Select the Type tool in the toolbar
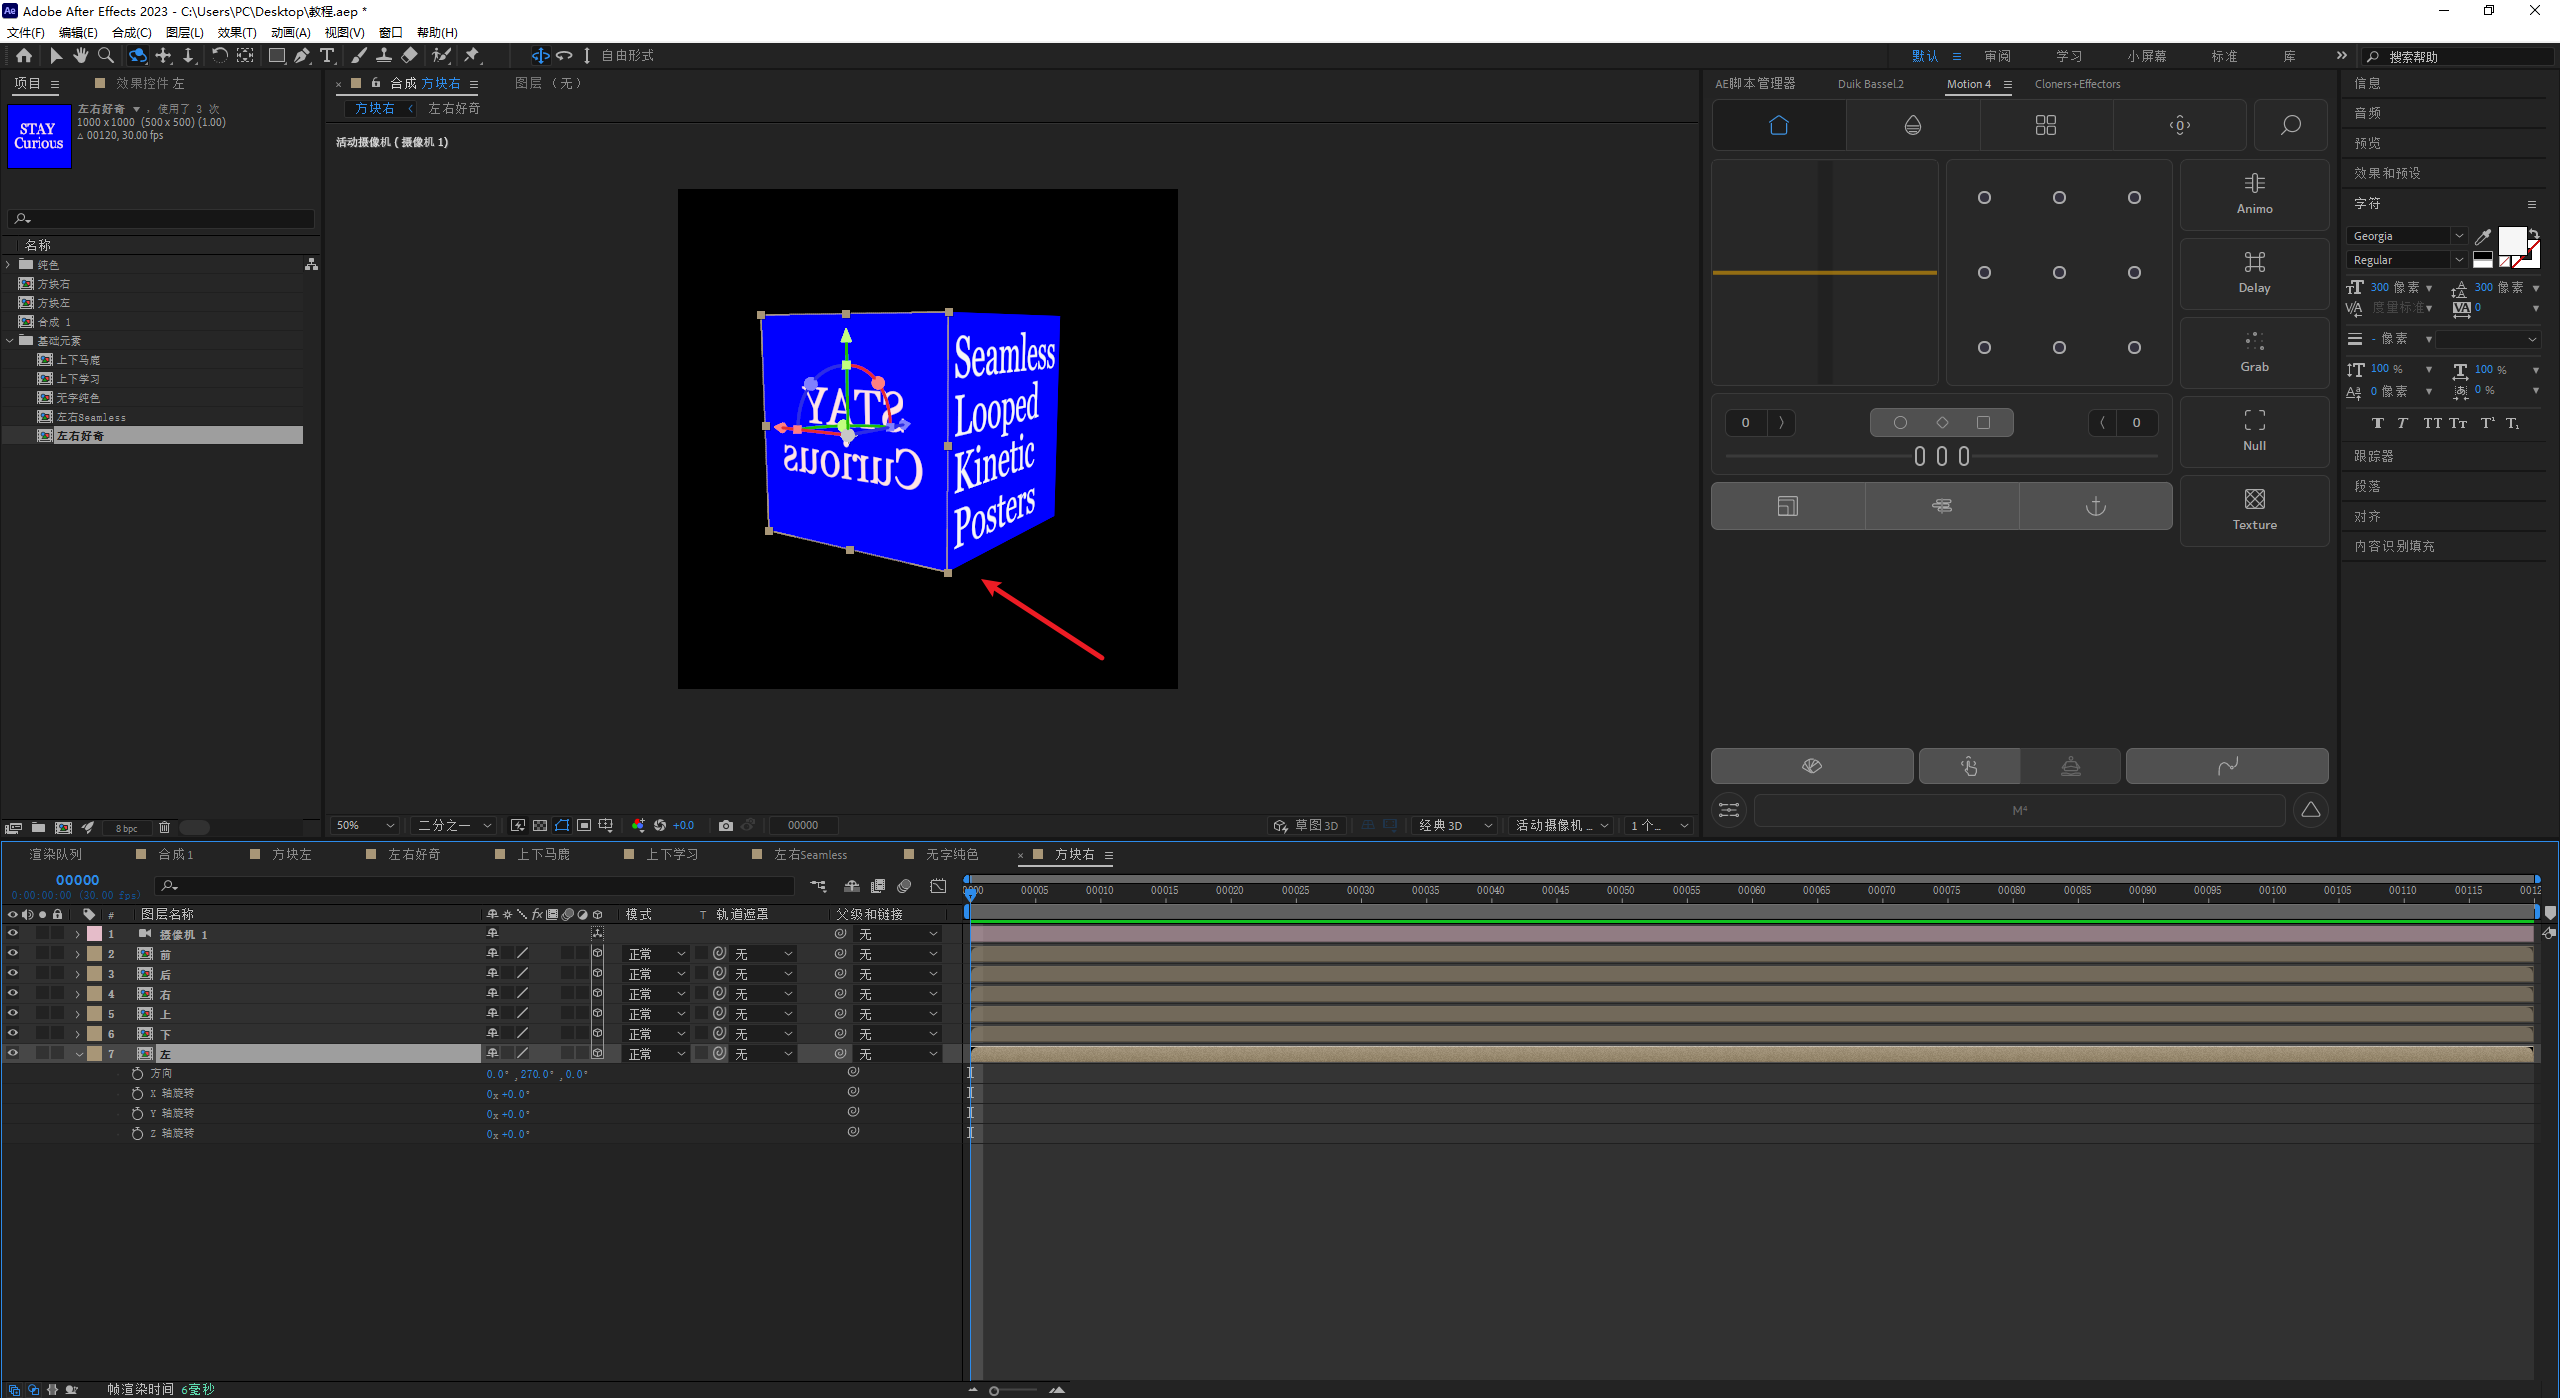 point(326,56)
